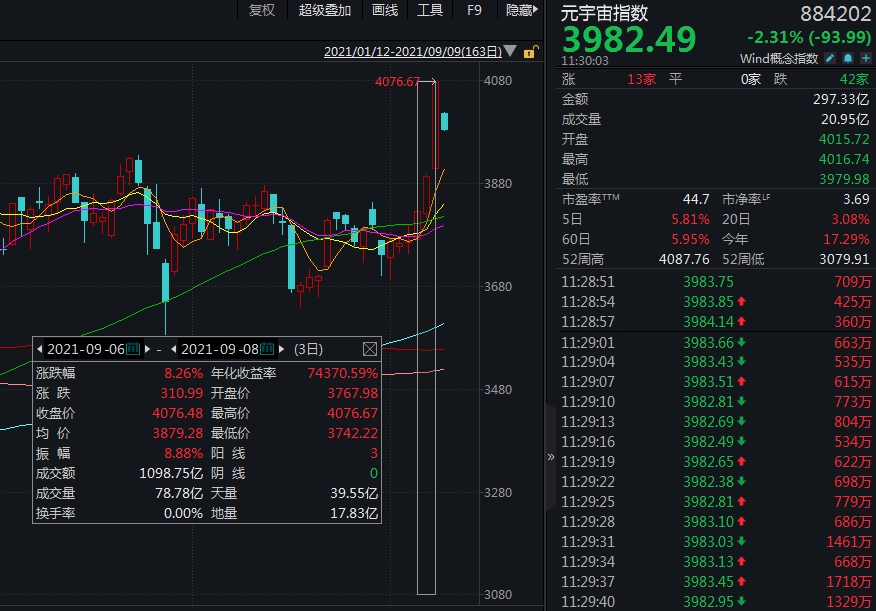Open the 超级叠加 menu
Viewport: 876px width, 611px height.
coord(325,10)
